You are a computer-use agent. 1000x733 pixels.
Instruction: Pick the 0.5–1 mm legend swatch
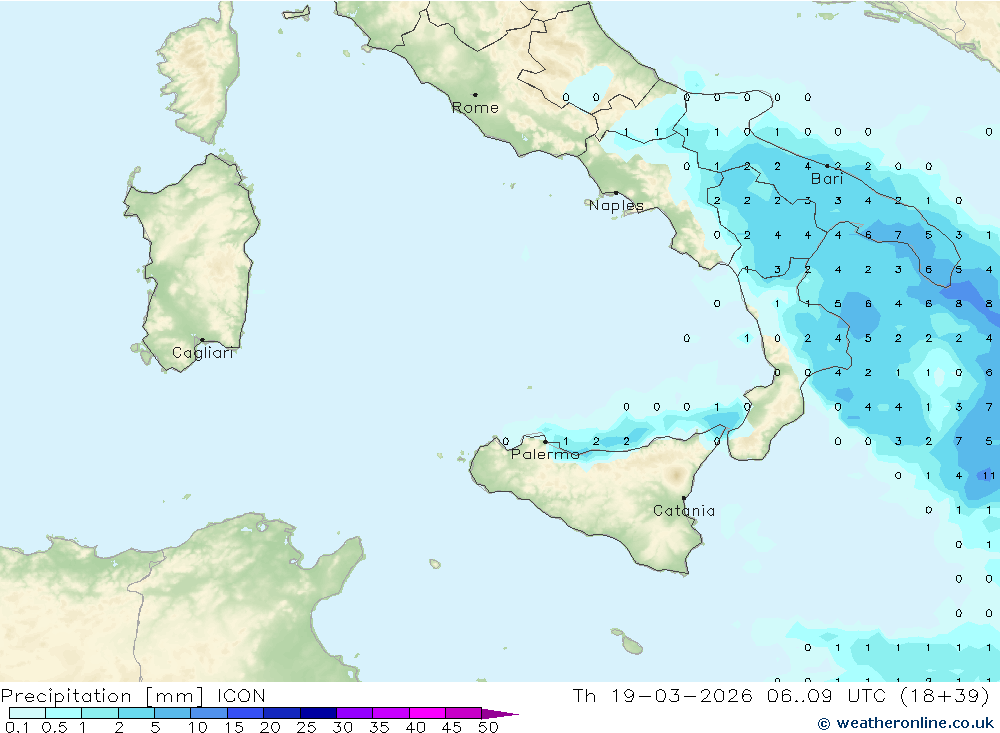coord(64,713)
